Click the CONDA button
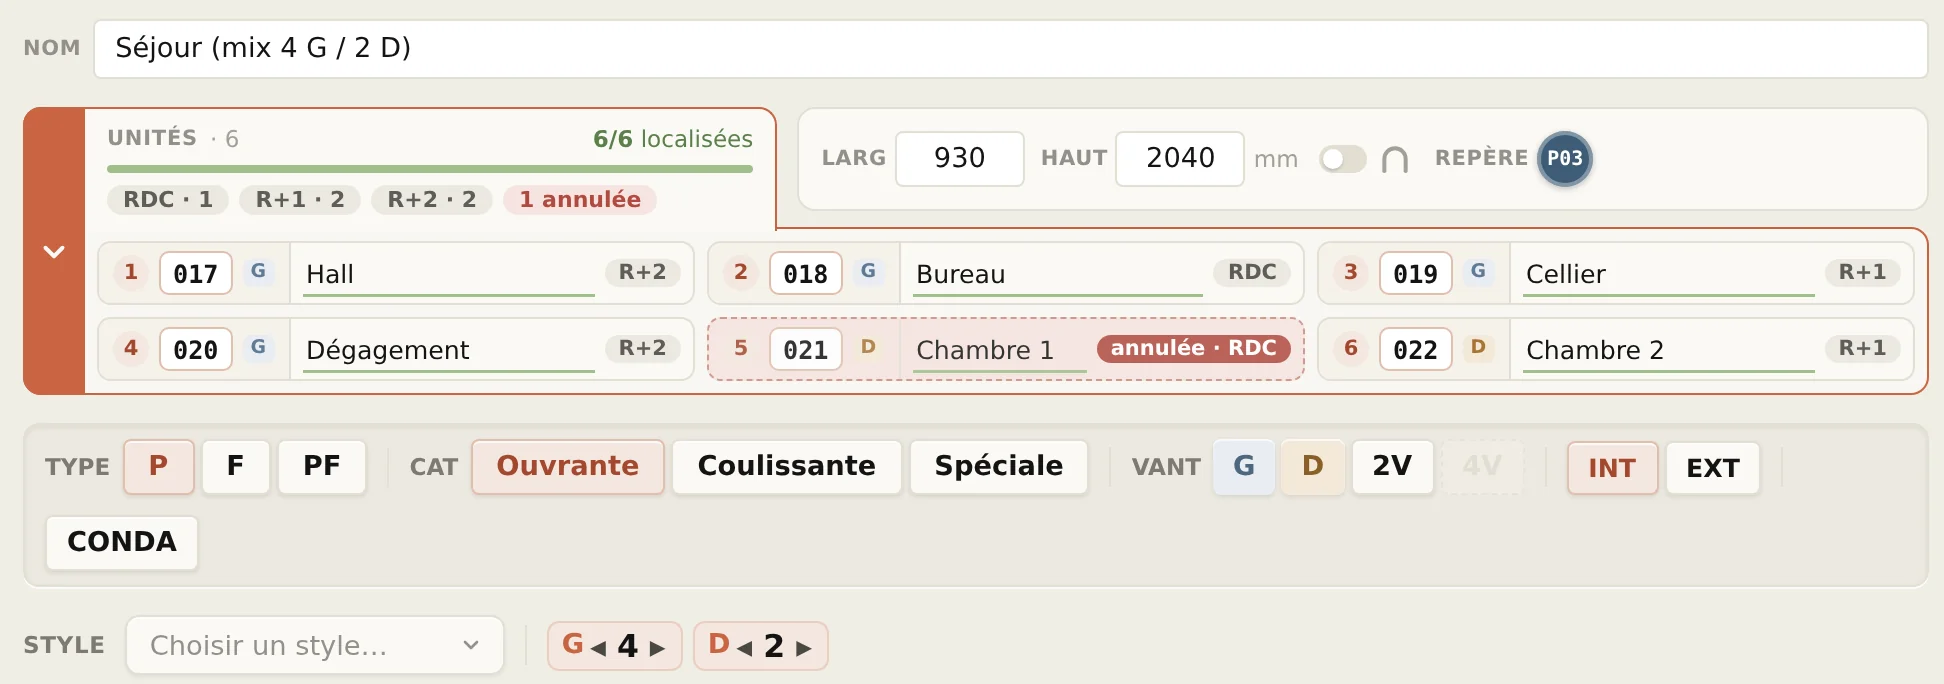This screenshot has width=1944, height=684. (122, 543)
